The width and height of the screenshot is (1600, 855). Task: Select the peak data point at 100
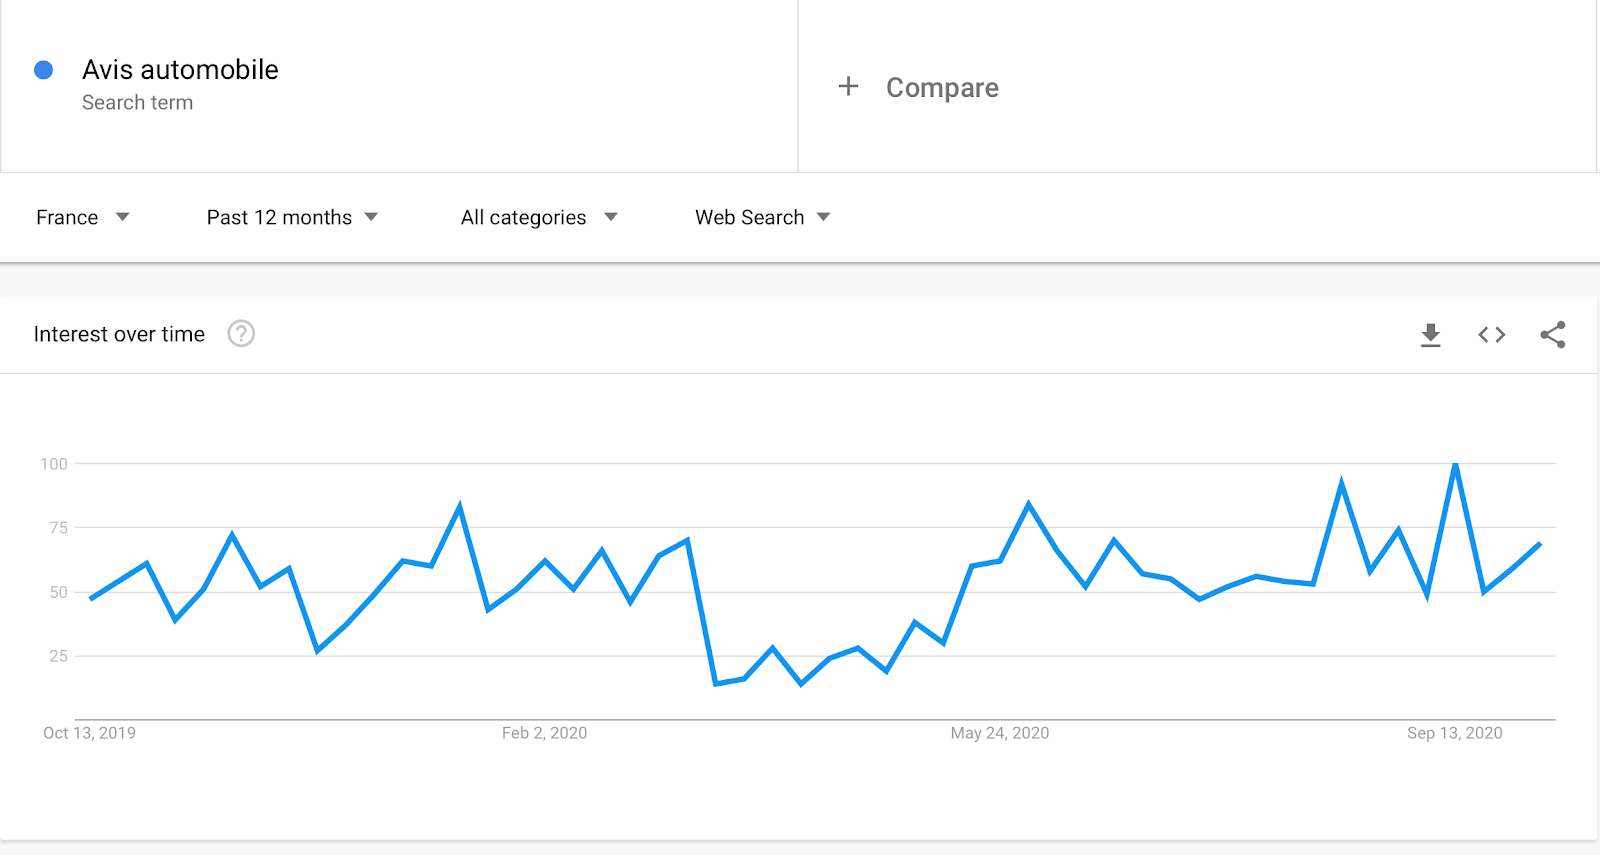pos(1455,464)
